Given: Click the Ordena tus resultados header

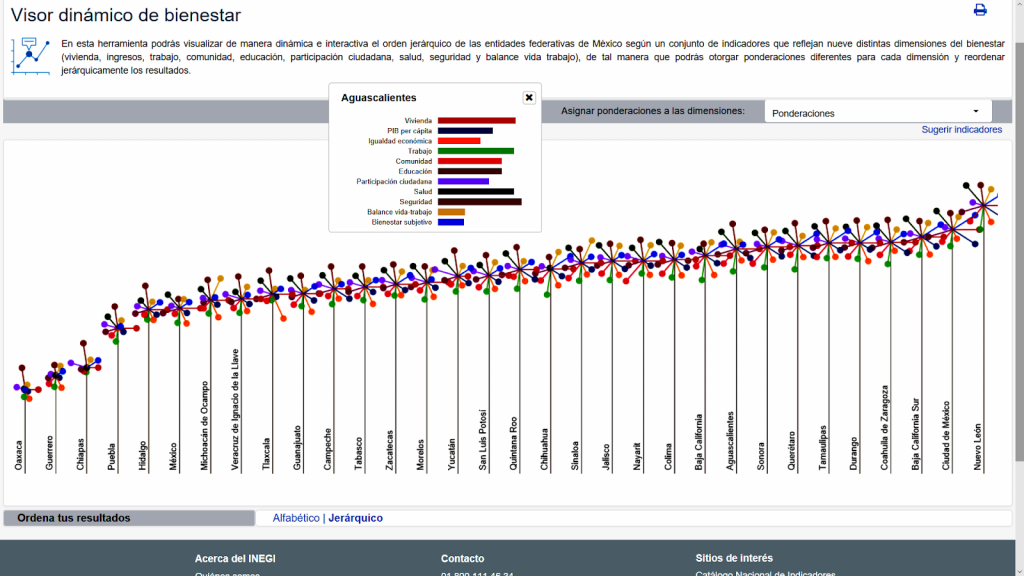Looking at the screenshot, I should 74,518.
